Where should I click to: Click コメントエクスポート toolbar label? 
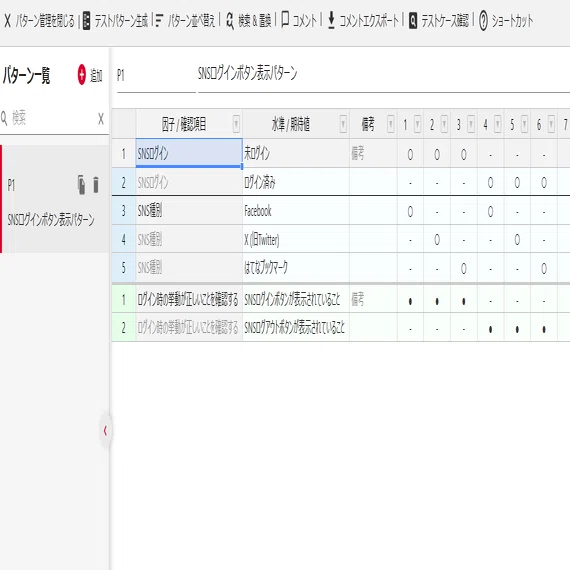point(369,21)
